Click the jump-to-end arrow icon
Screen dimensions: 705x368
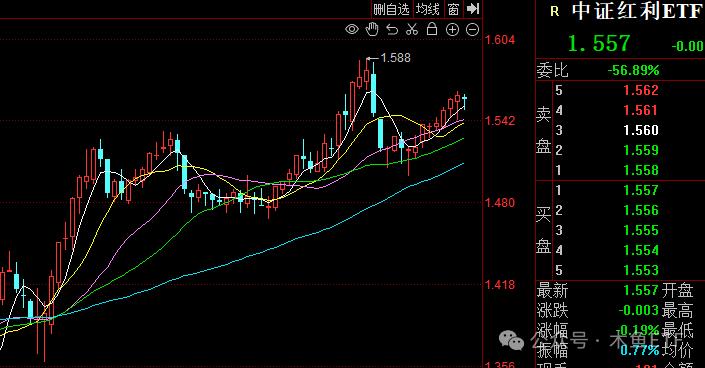click(x=473, y=9)
